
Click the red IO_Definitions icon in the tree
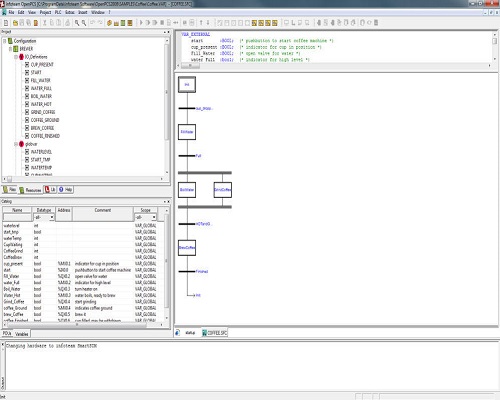tap(22, 57)
